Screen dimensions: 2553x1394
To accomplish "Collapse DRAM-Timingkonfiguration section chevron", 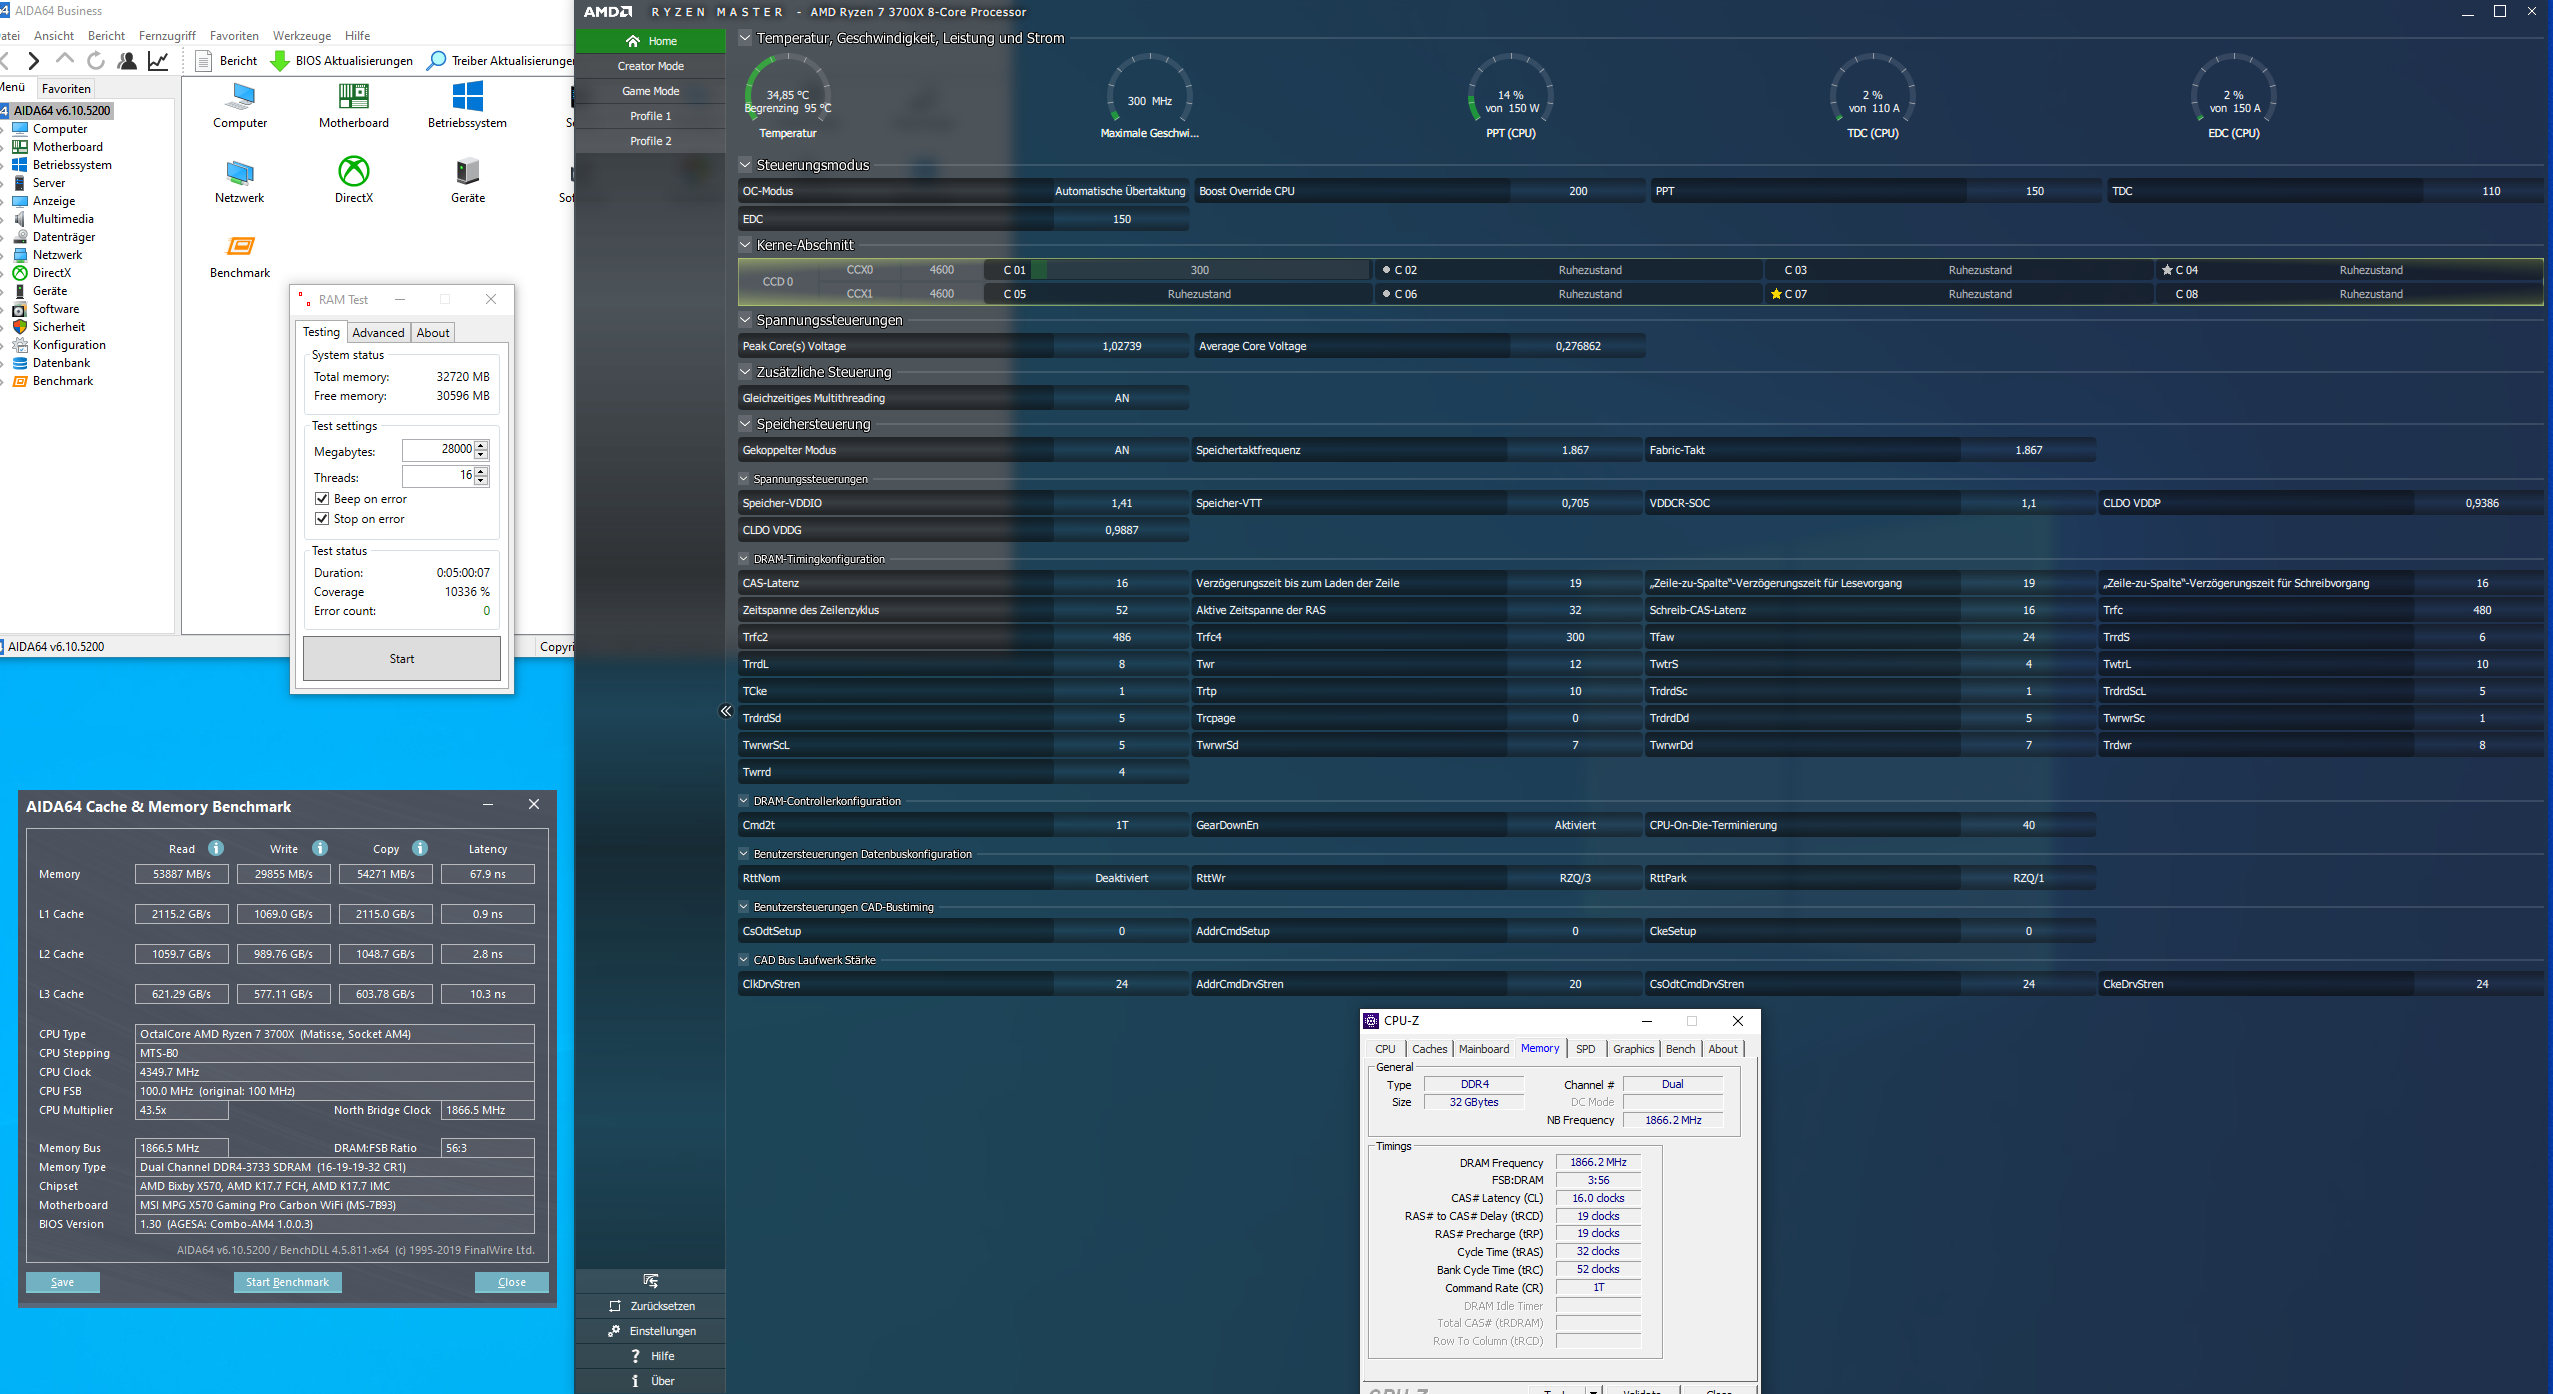I will pyautogui.click(x=744, y=559).
